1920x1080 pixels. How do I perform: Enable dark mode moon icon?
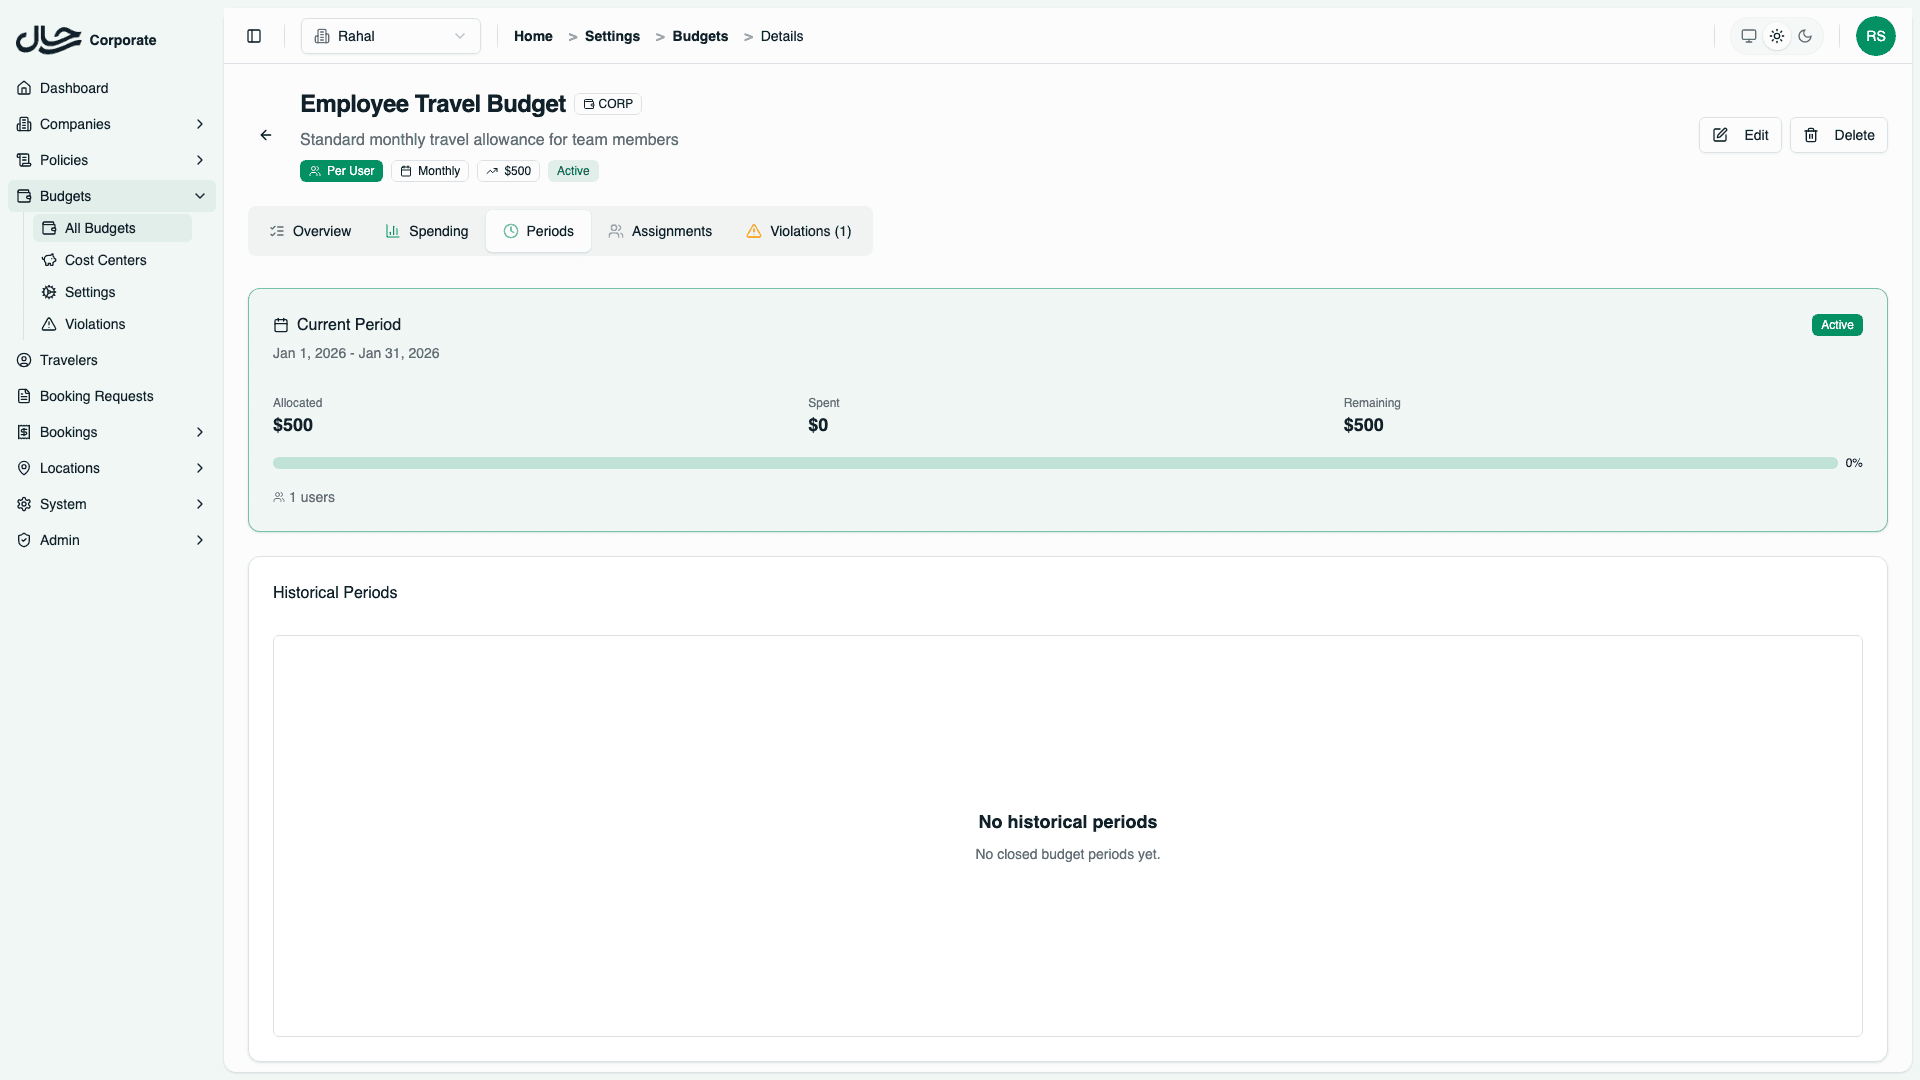click(1805, 36)
